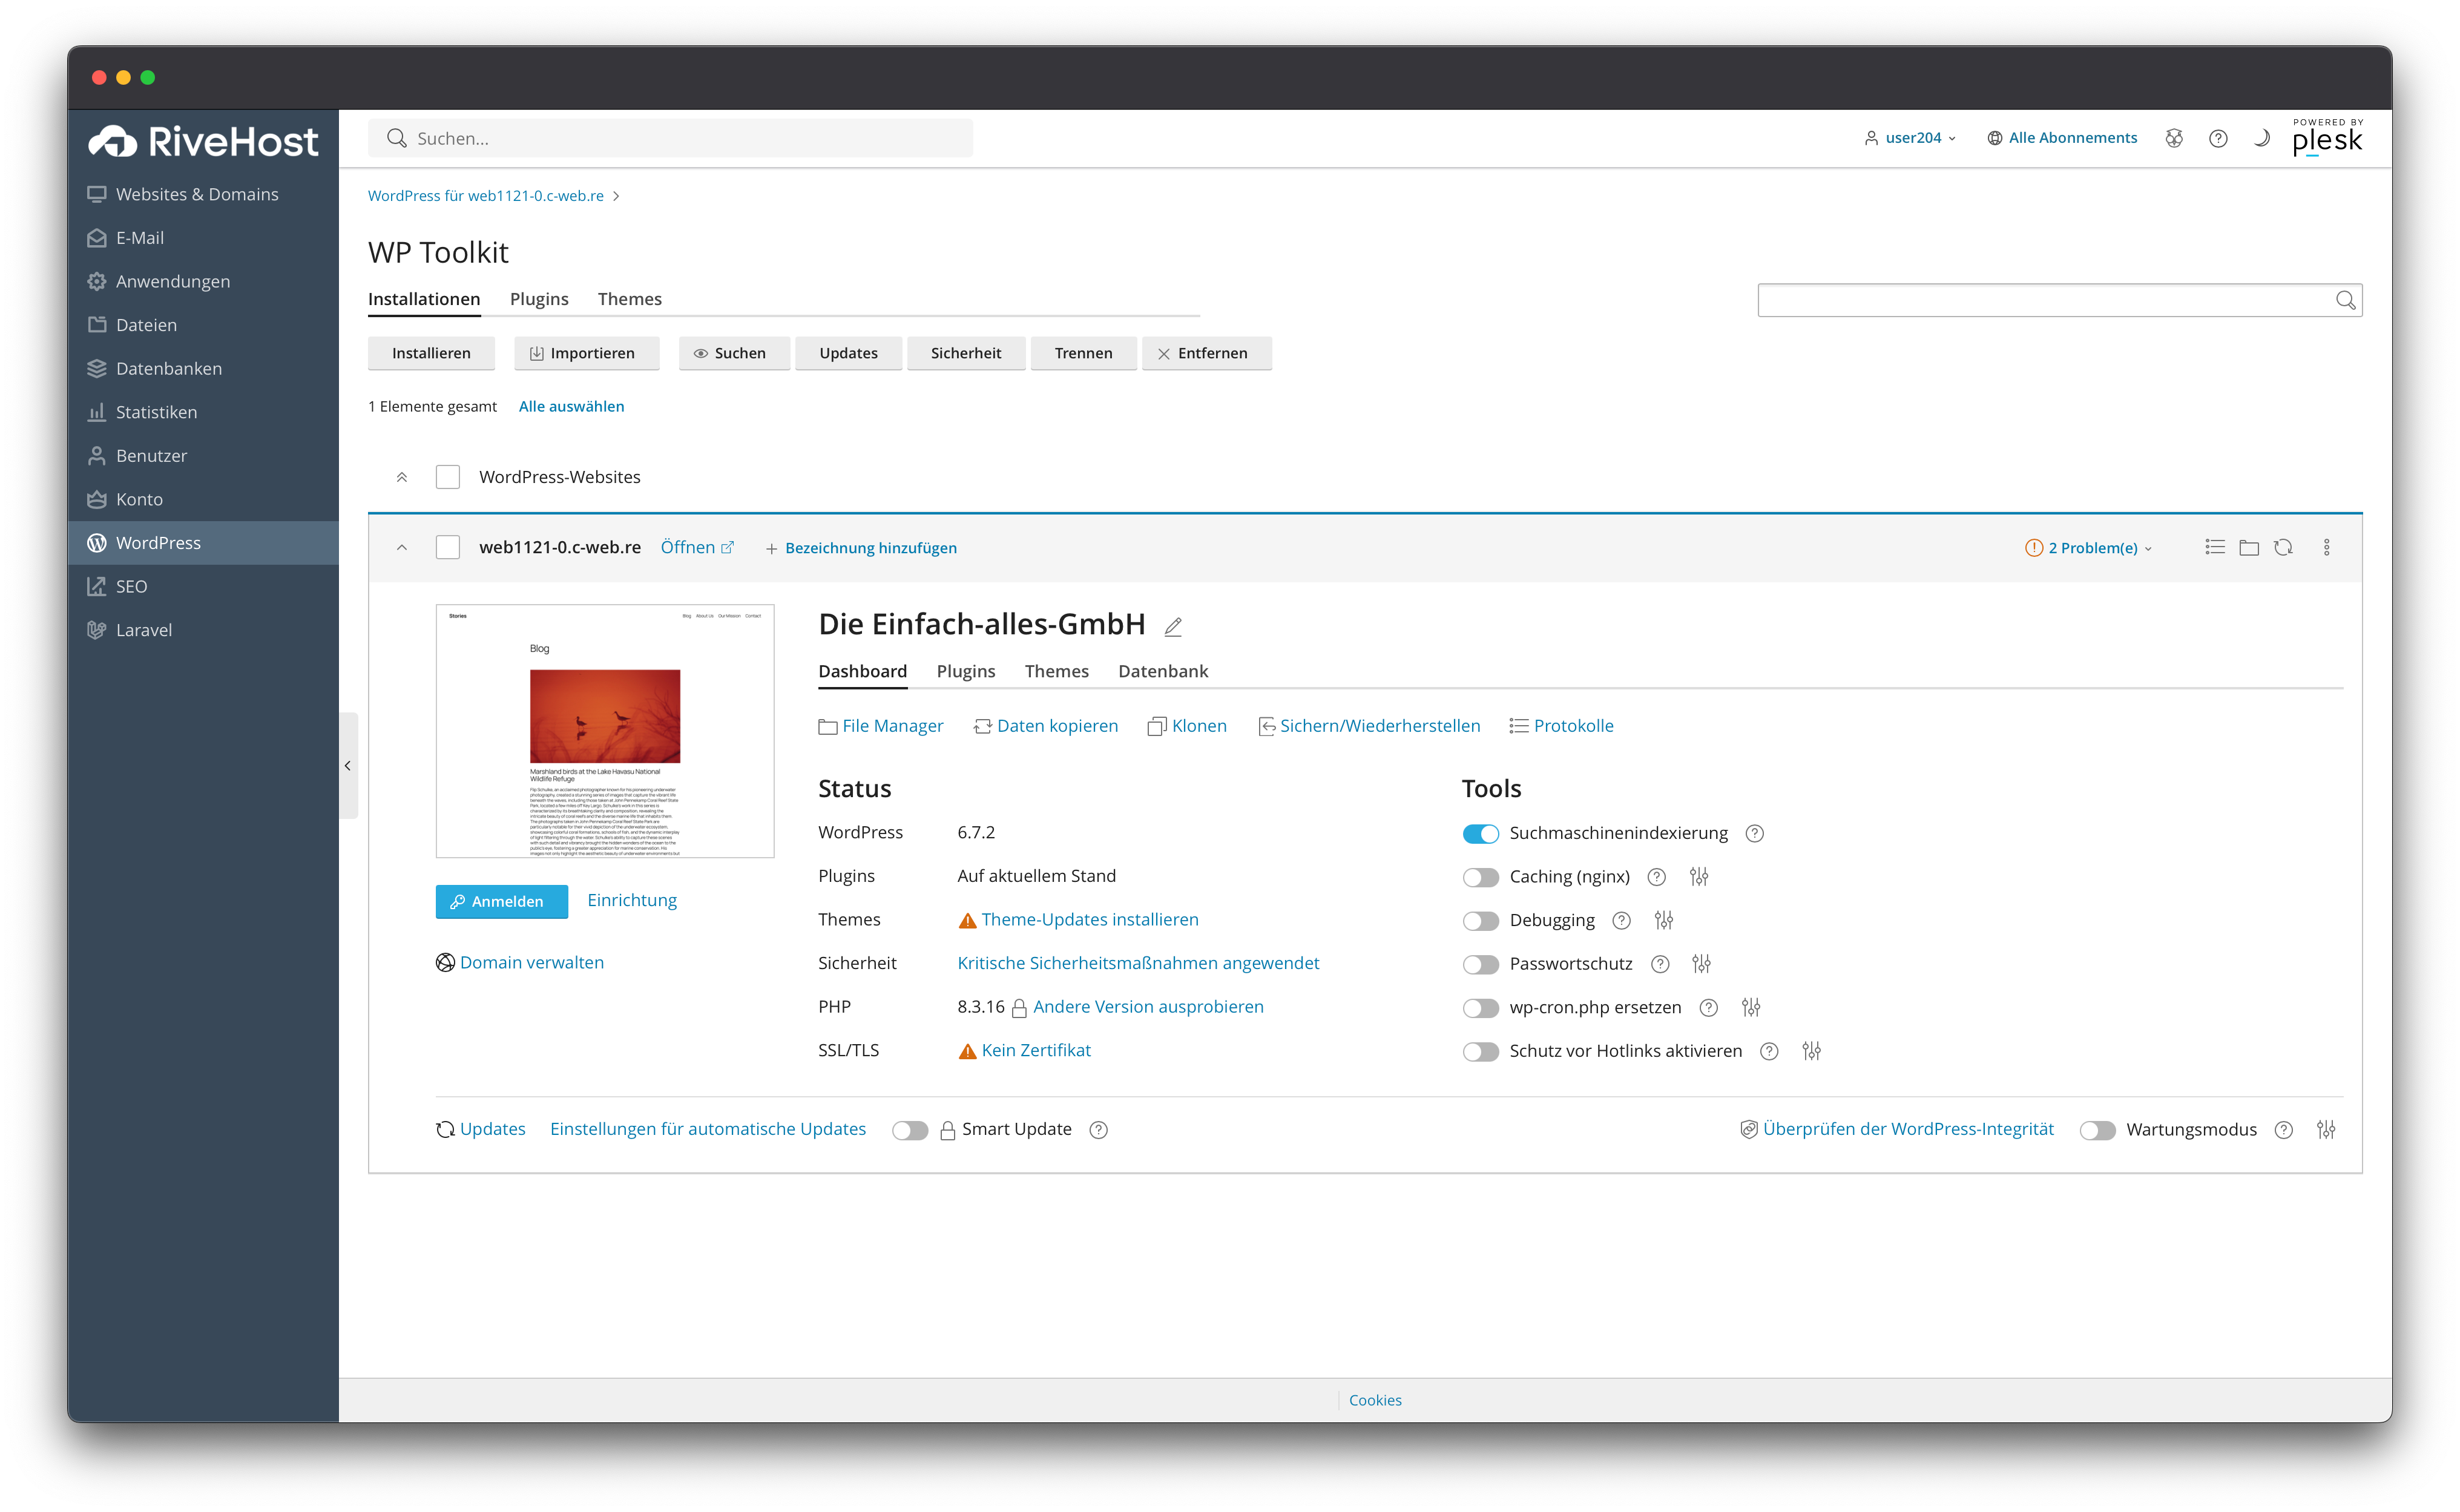
Task: Open Wartungsmodus settings sliders icon
Action: 2326,1129
